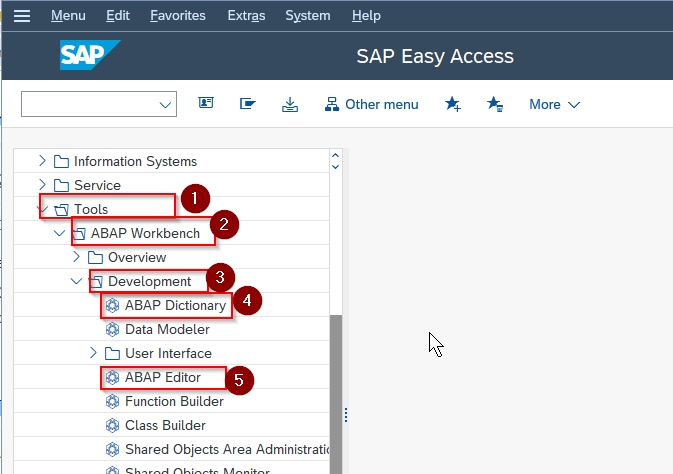Viewport: 673px width, 474px height.
Task: Click the Delete Favorites star icon
Action: [x=495, y=104]
